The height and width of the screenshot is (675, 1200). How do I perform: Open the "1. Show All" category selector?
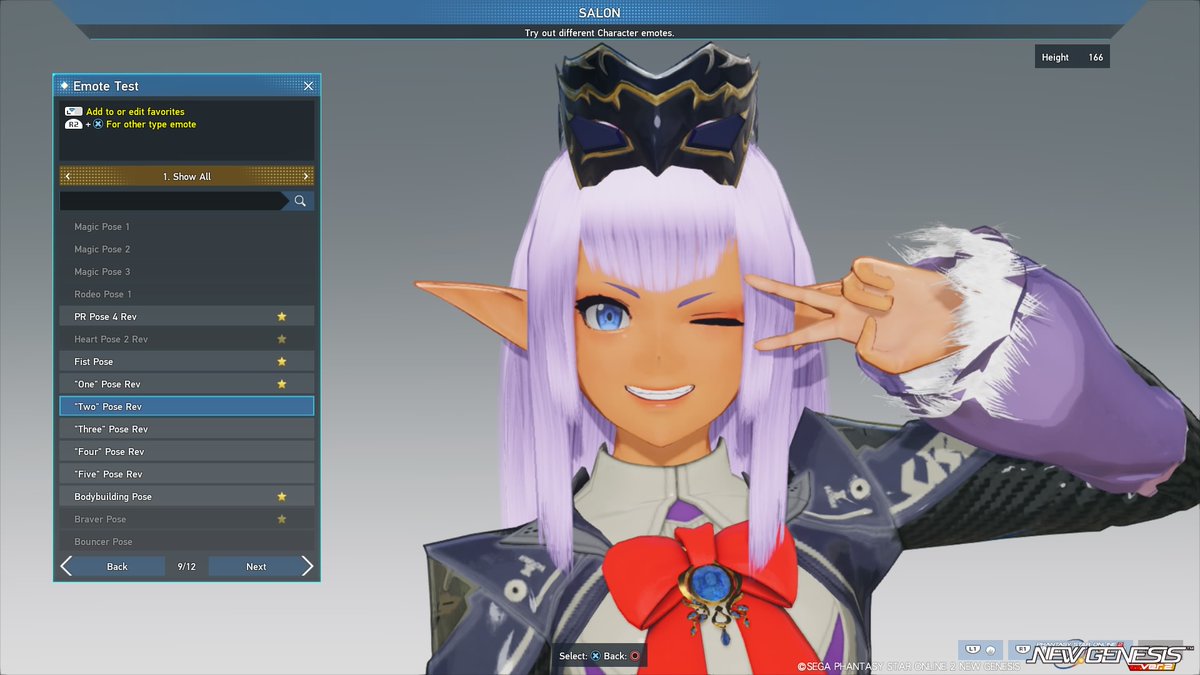coord(187,177)
